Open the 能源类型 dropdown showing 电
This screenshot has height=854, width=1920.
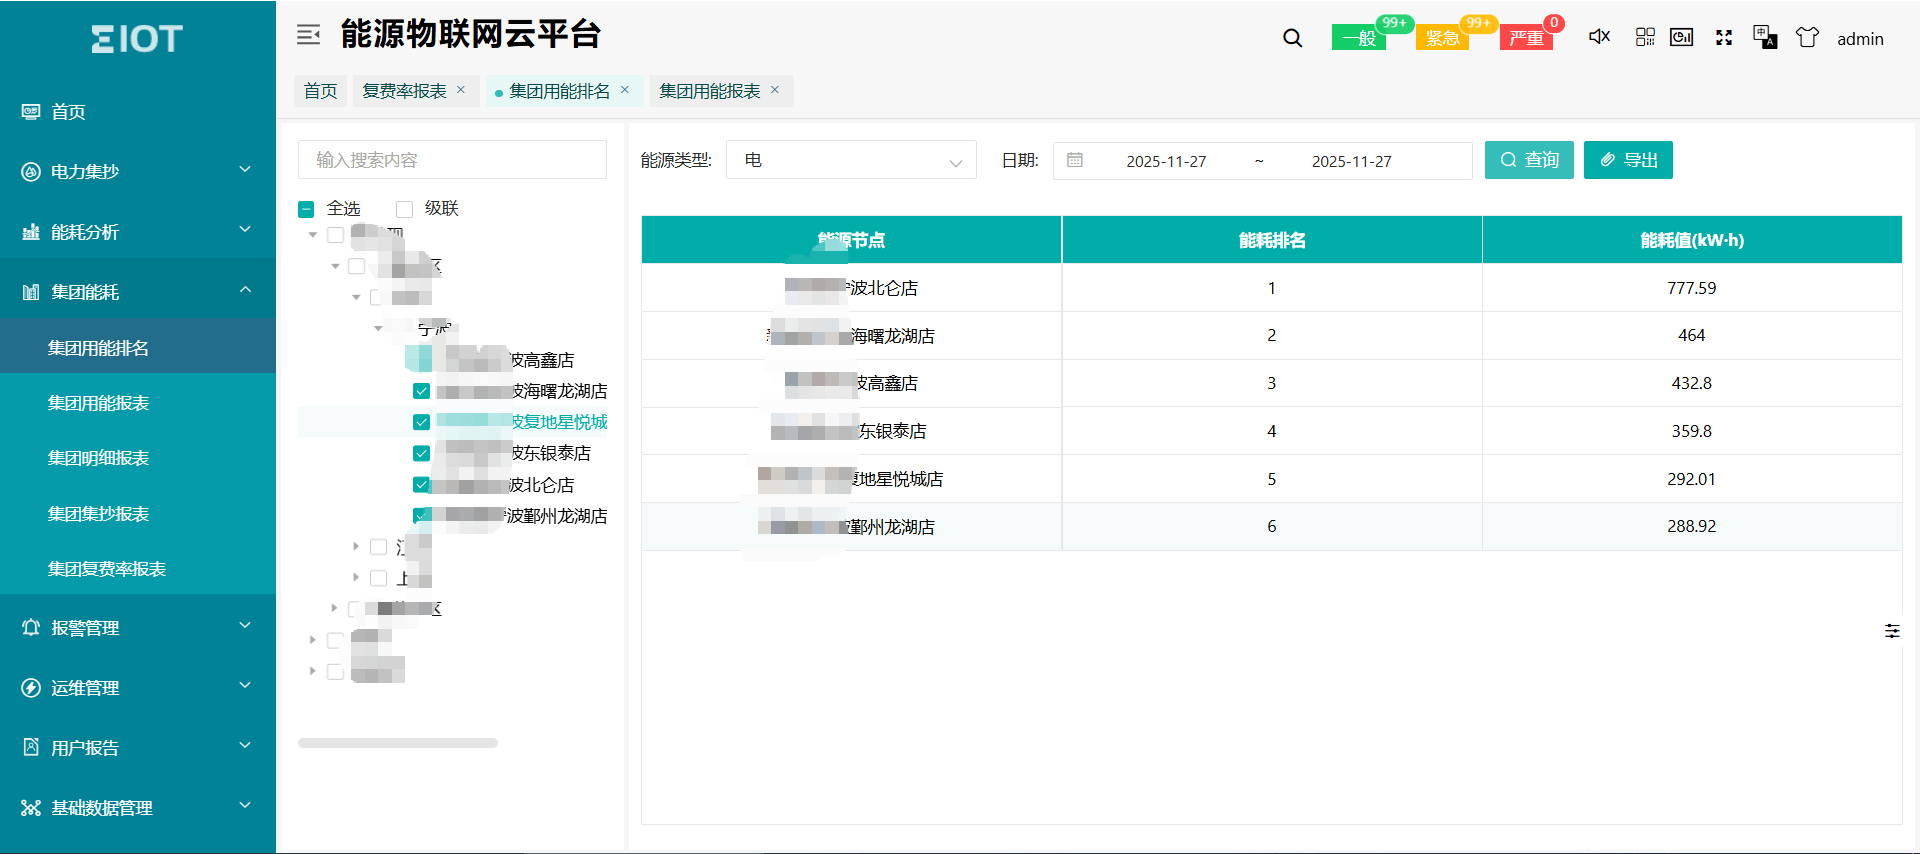pos(851,160)
